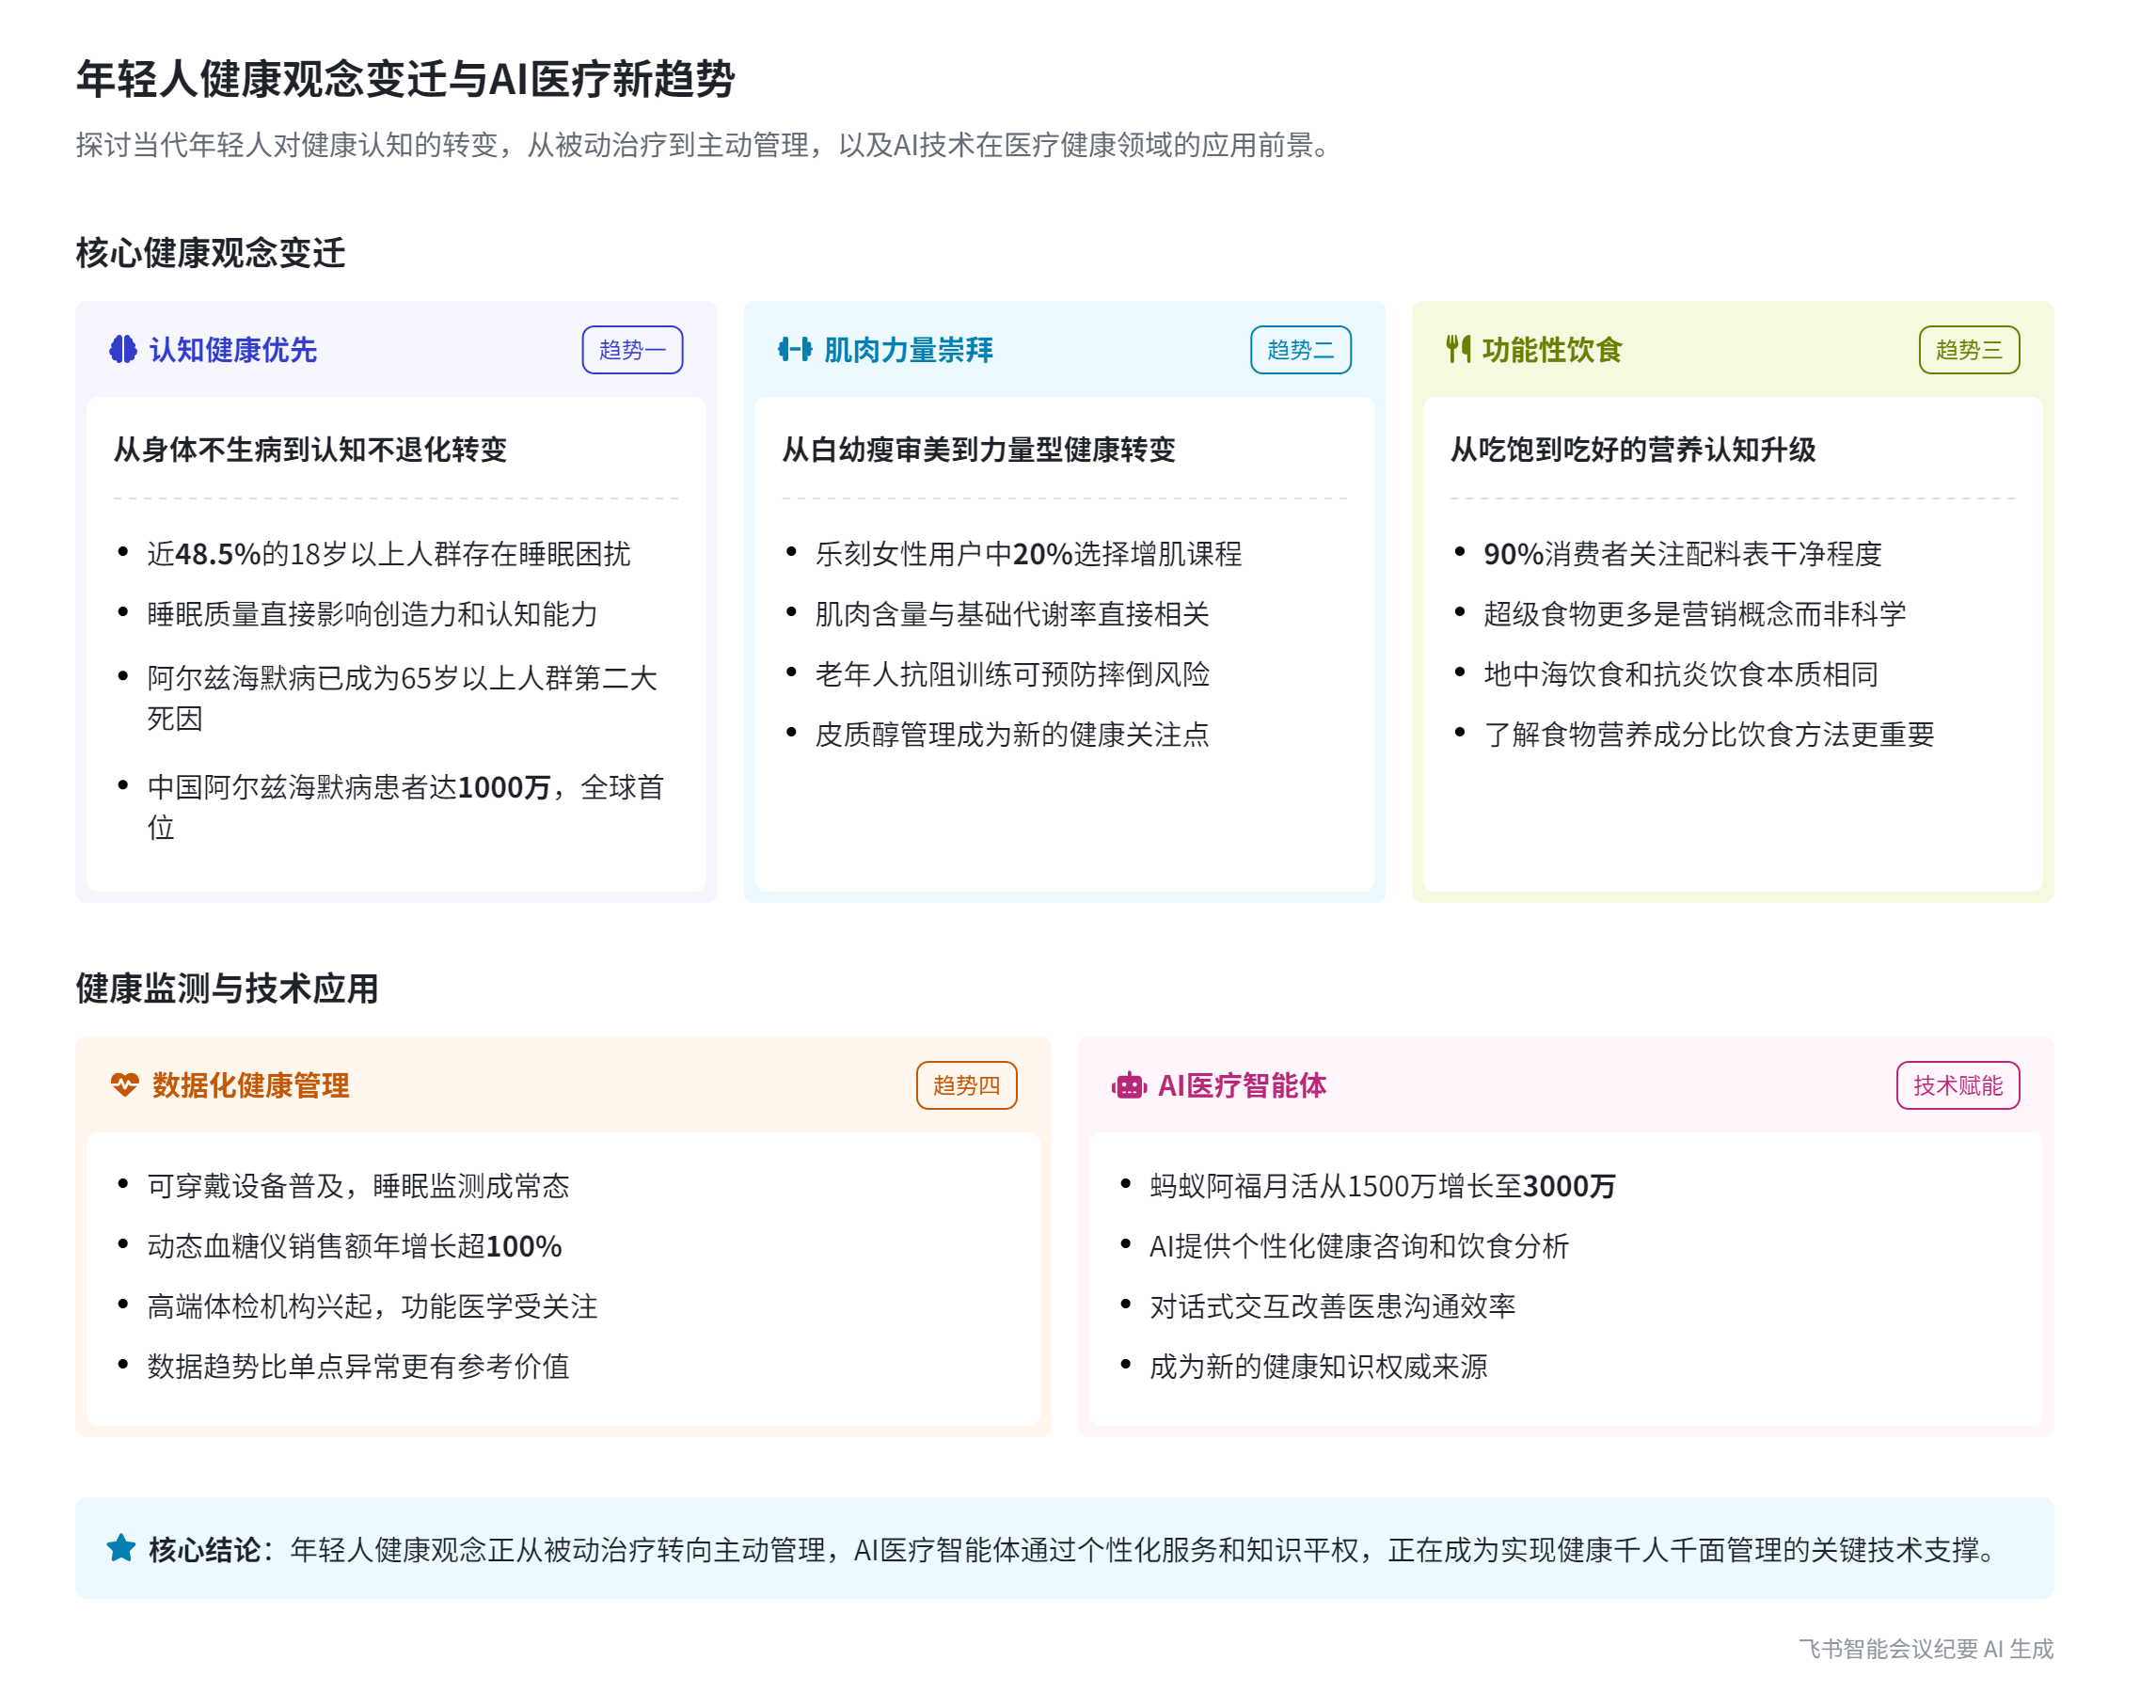Viewport: 2156px width, 1708px height.
Task: Click the robot icon beside AI医疗智能体
Action: coord(1129,1086)
